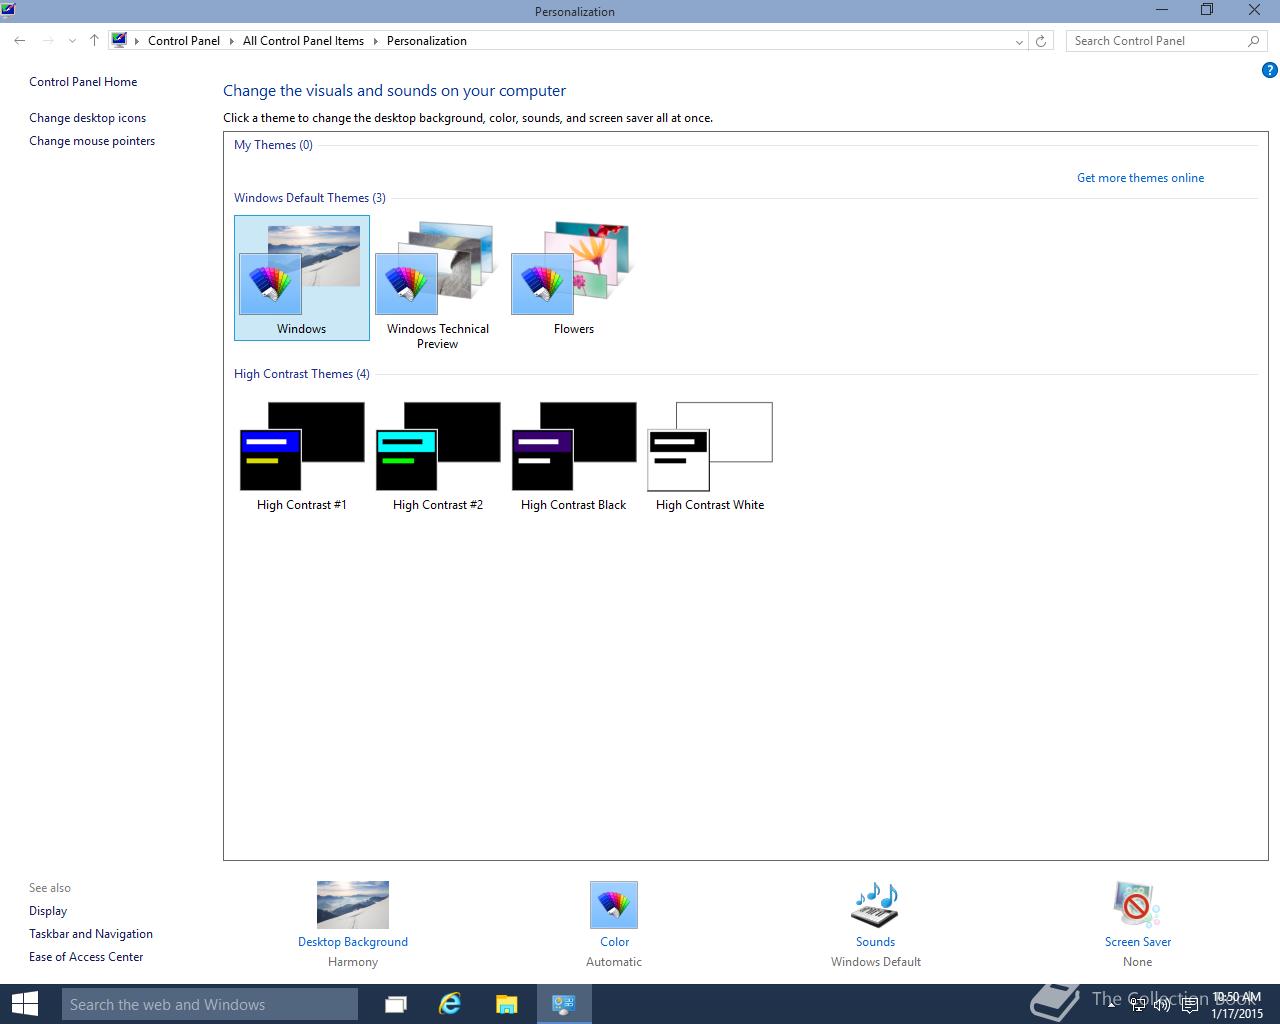
Task: Click Get more themes online
Action: click(1140, 178)
